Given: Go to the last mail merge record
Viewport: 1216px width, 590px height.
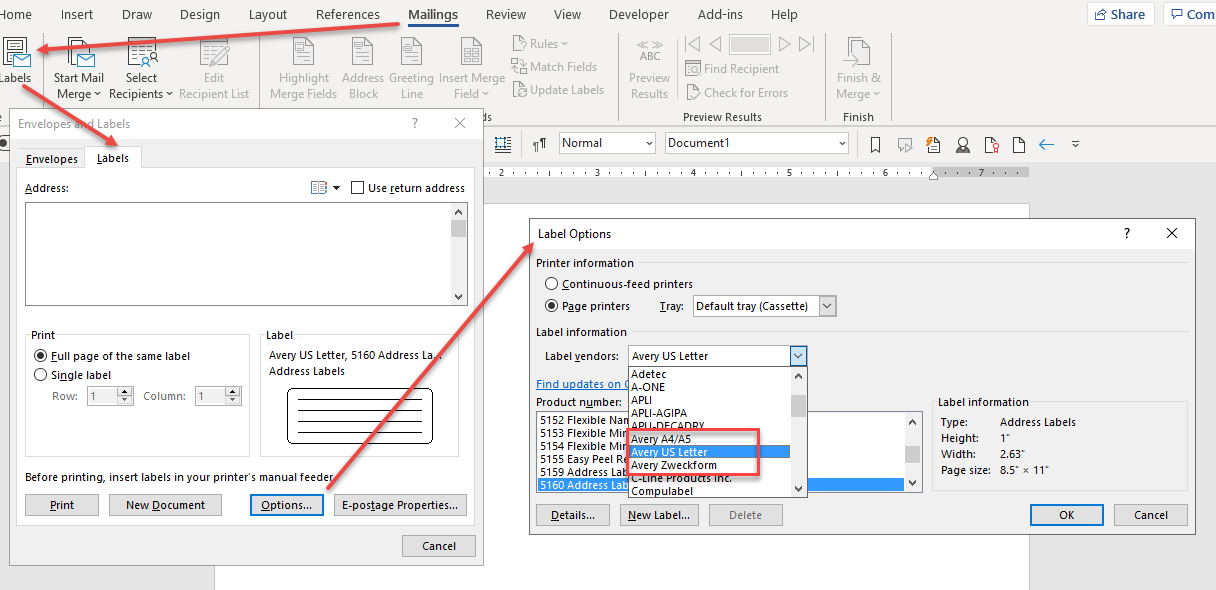Looking at the screenshot, I should click(806, 44).
